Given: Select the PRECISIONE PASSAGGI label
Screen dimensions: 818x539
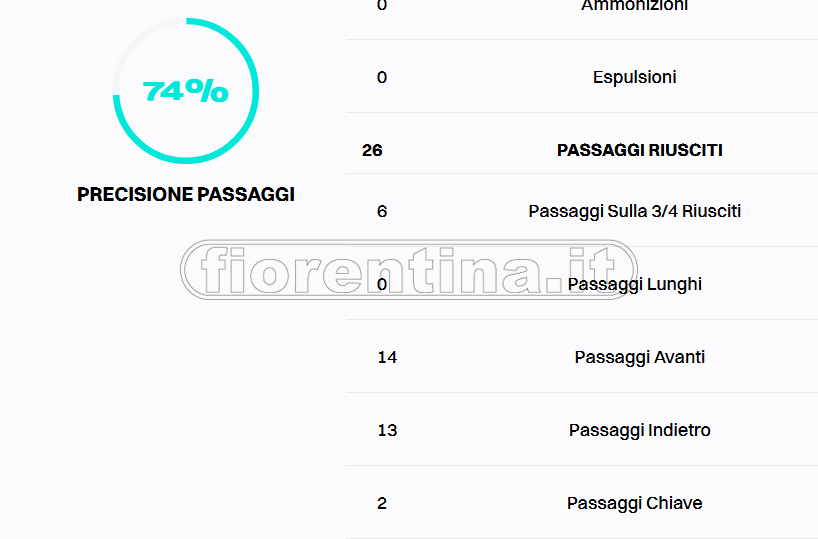Looking at the screenshot, I should click(x=186, y=194).
